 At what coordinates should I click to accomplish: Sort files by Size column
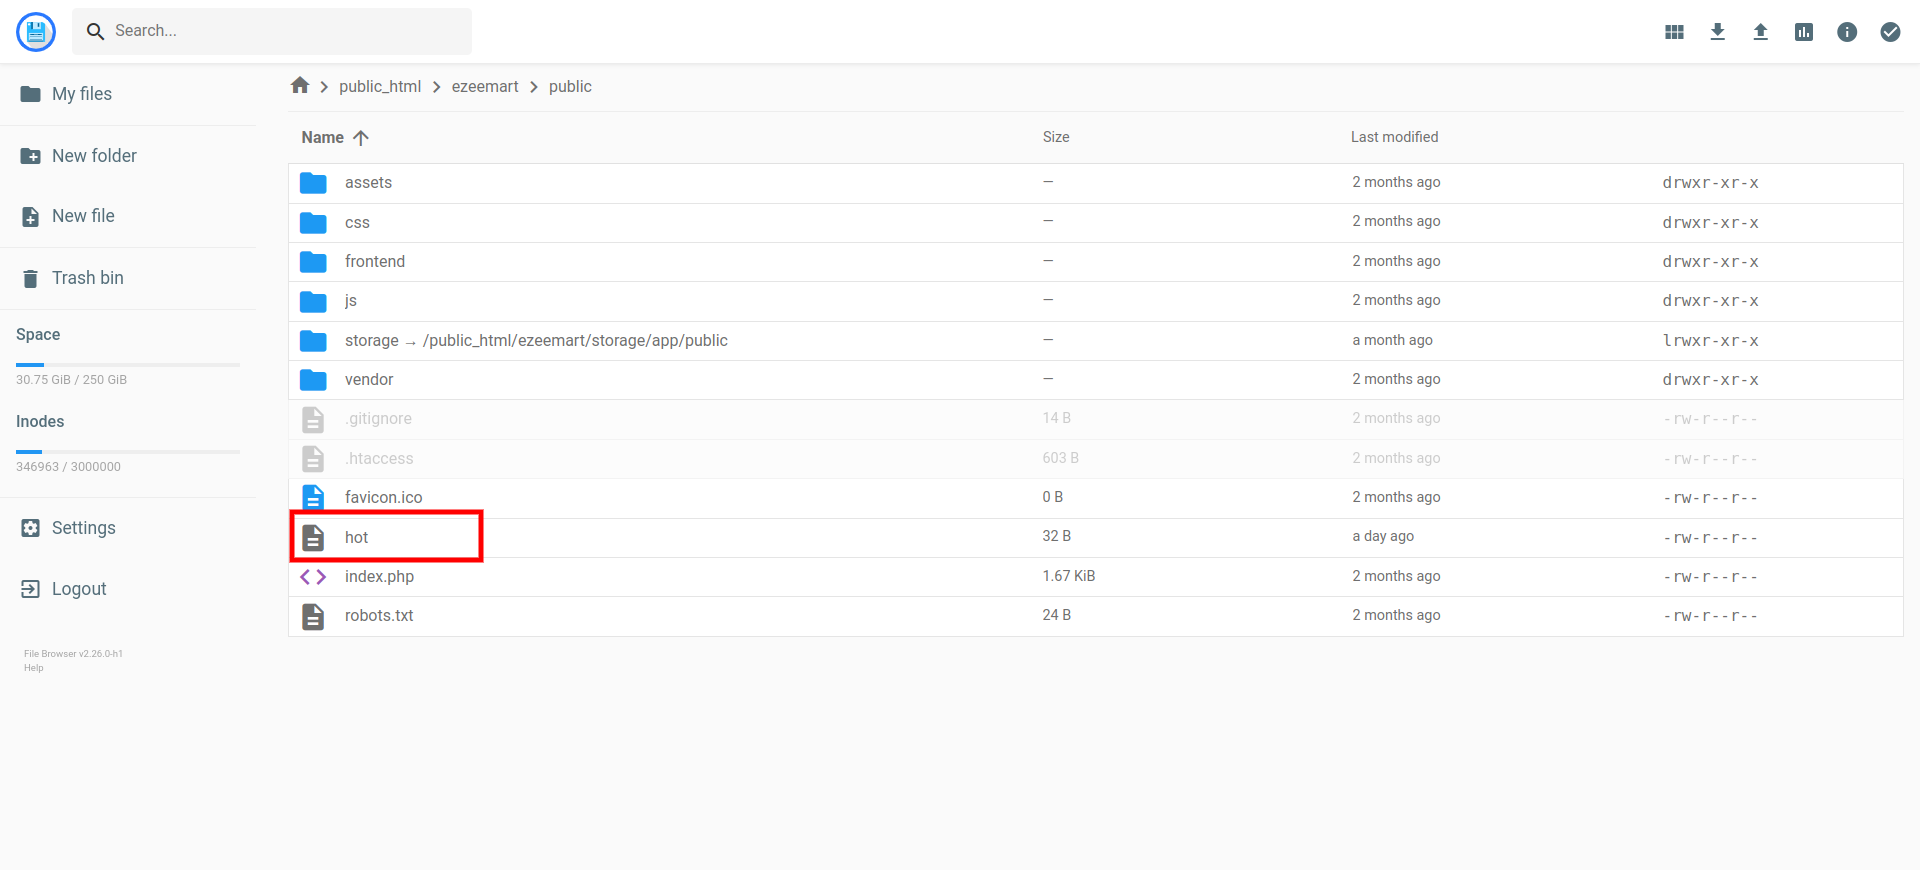(1055, 137)
